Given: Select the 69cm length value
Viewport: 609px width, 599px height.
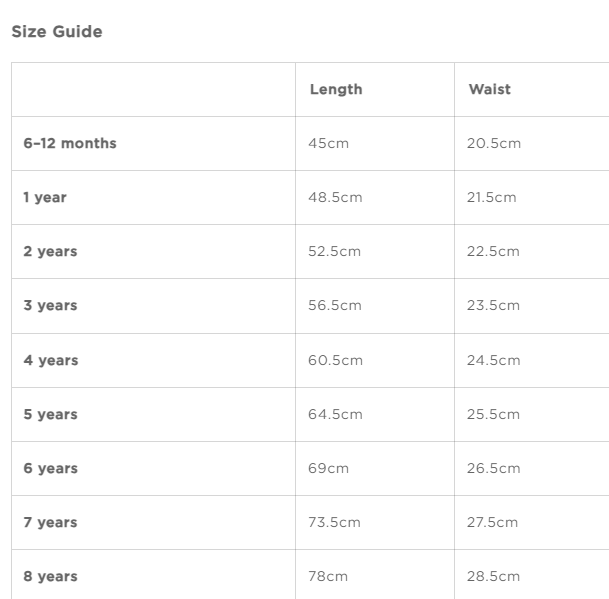Looking at the screenshot, I should tap(328, 468).
